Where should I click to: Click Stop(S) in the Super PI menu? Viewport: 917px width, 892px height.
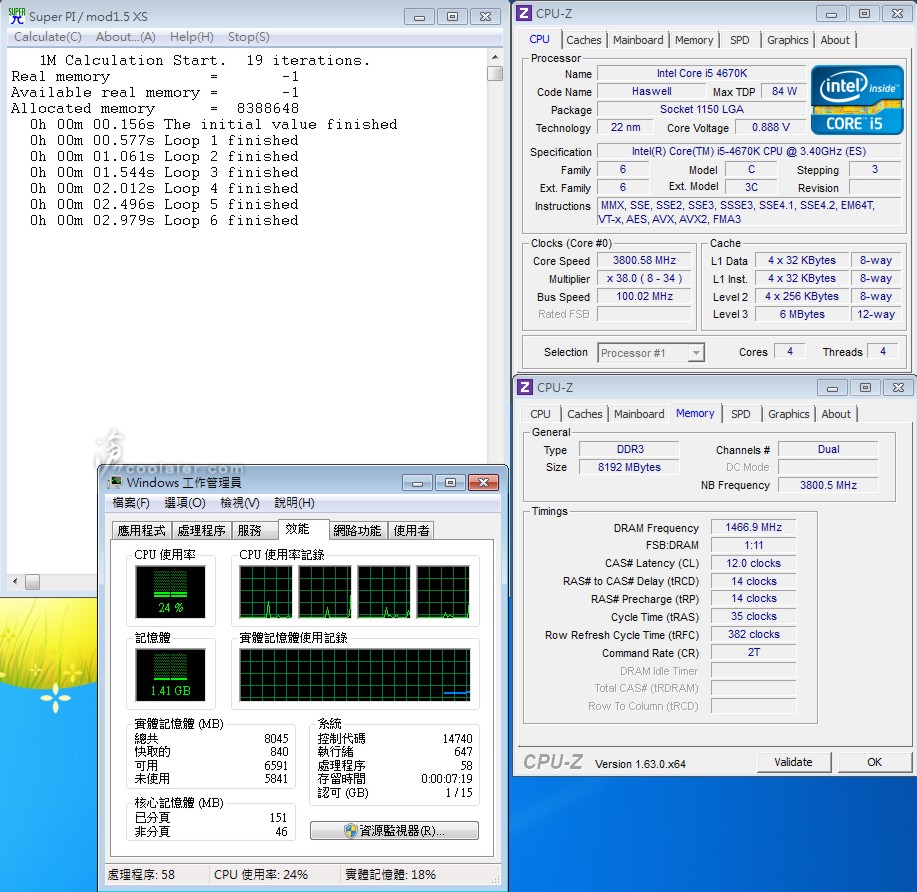click(x=249, y=37)
